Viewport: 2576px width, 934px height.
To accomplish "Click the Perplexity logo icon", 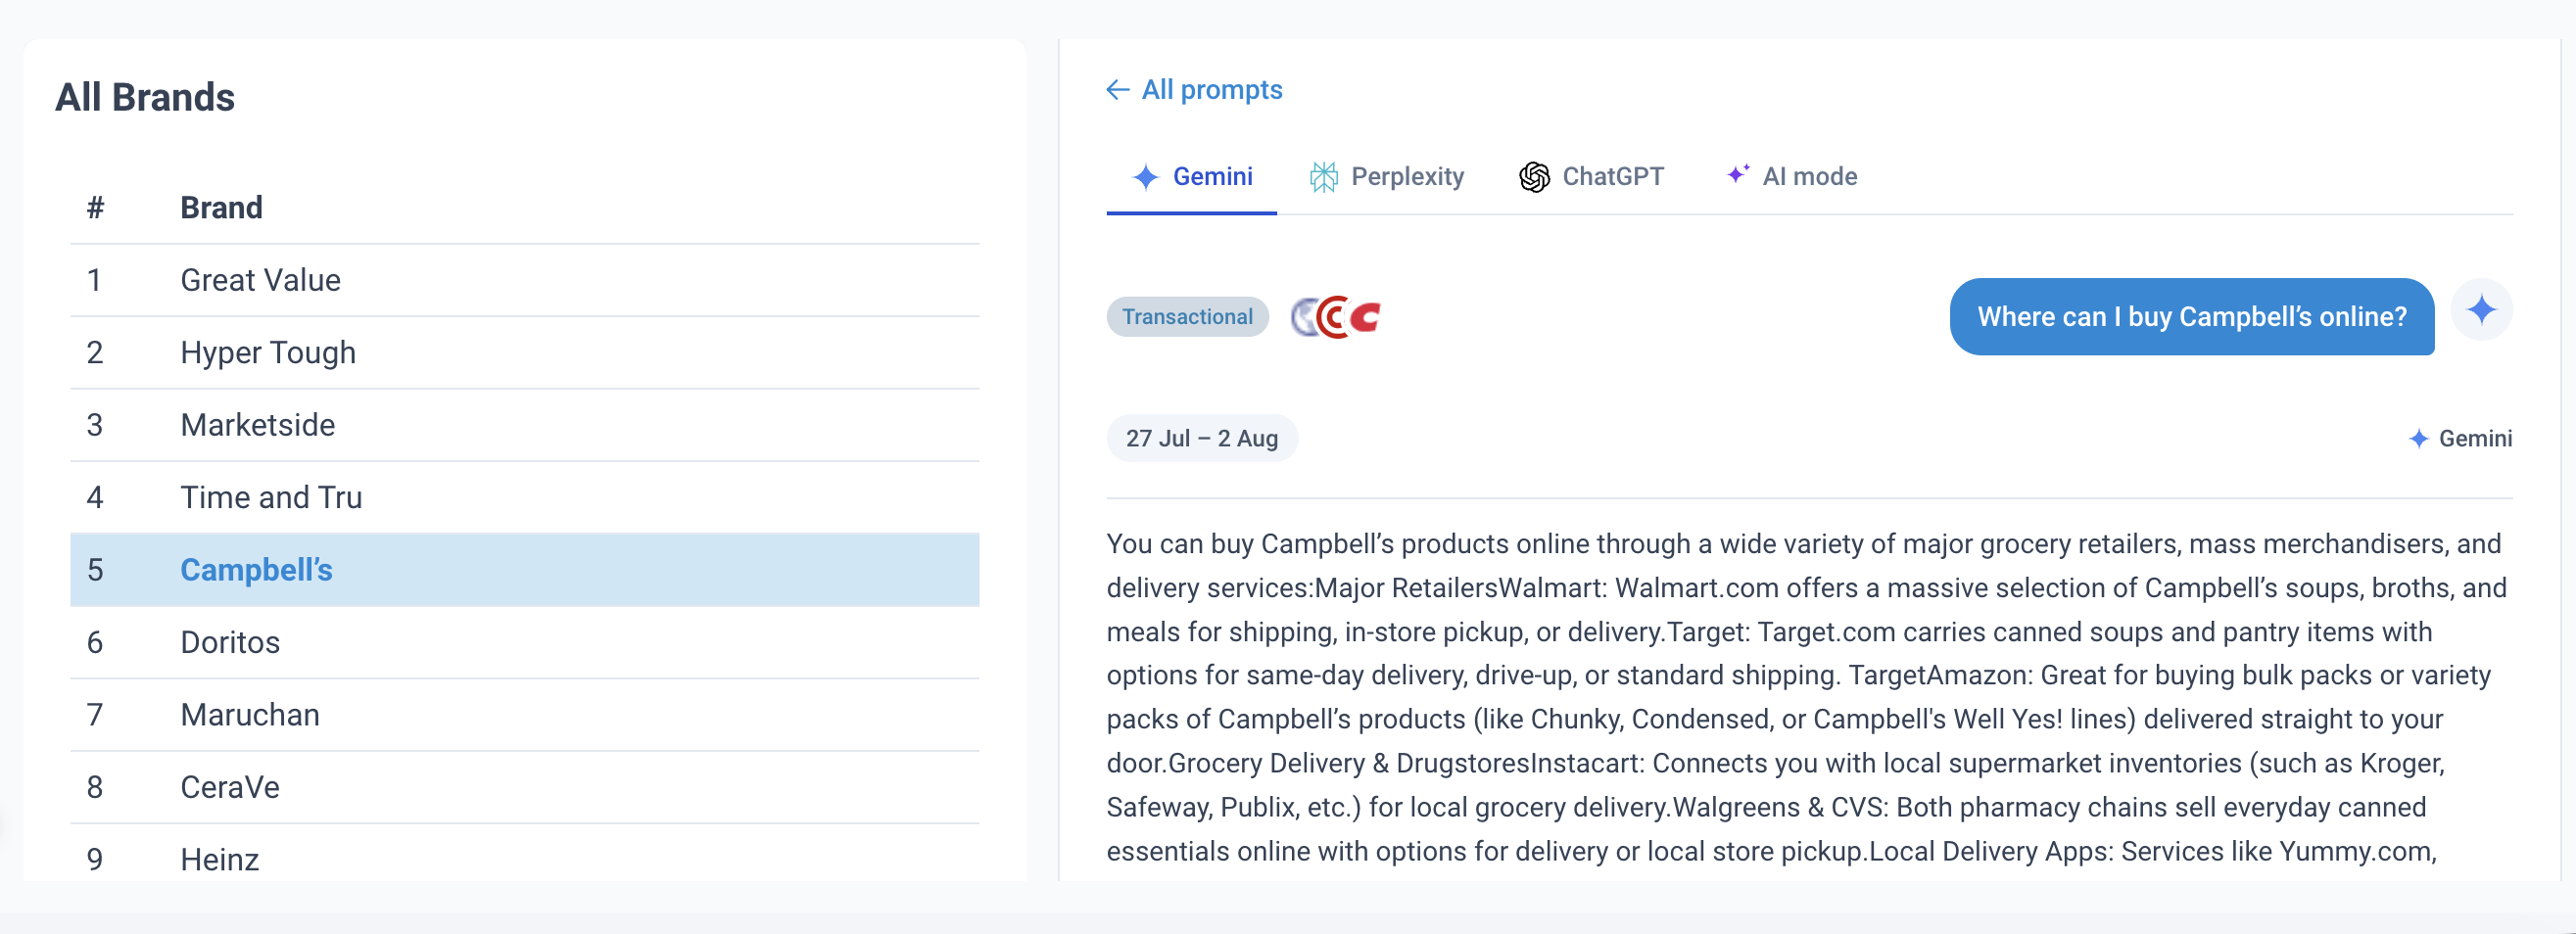I will 1323,177.
